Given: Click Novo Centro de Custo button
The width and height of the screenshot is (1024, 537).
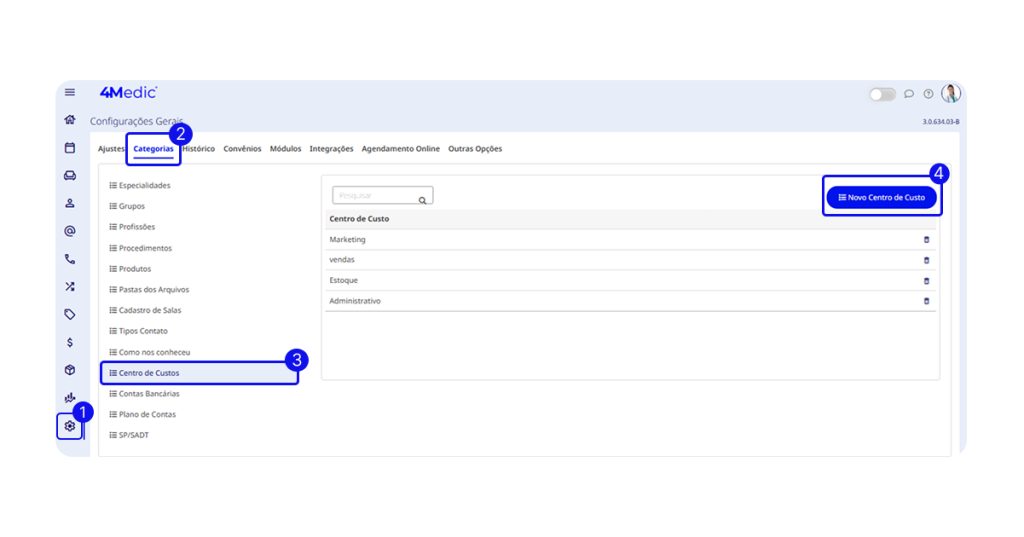Looking at the screenshot, I should coord(882,198).
